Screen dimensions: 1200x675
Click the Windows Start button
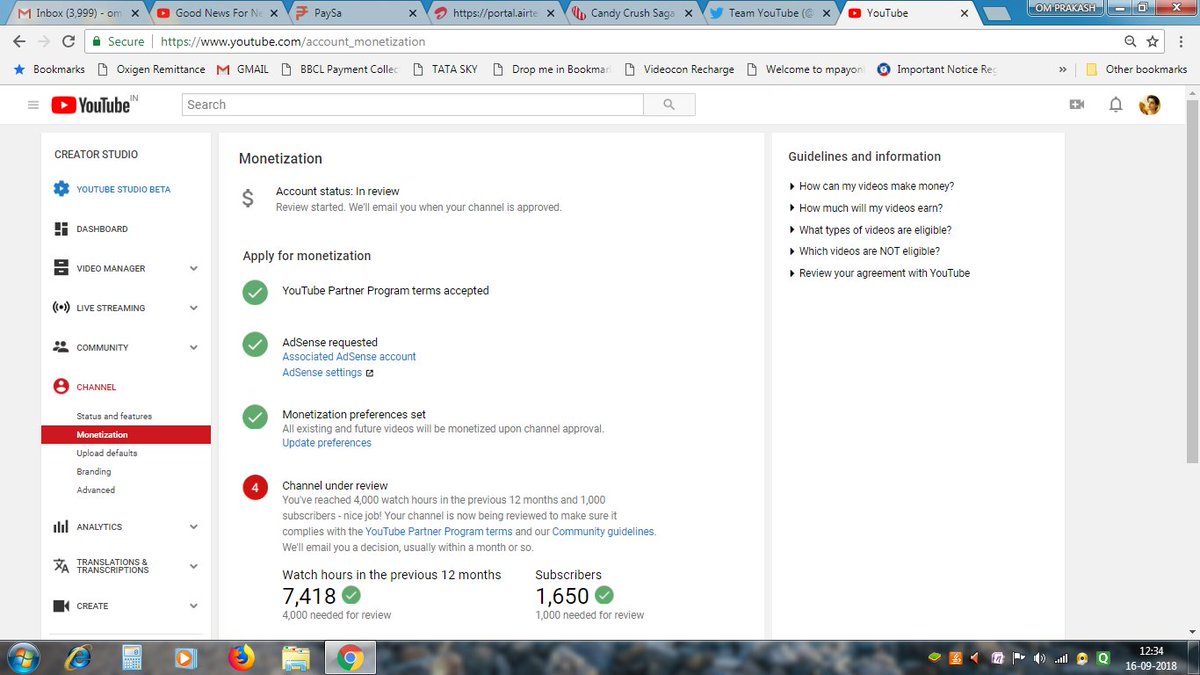(x=23, y=657)
